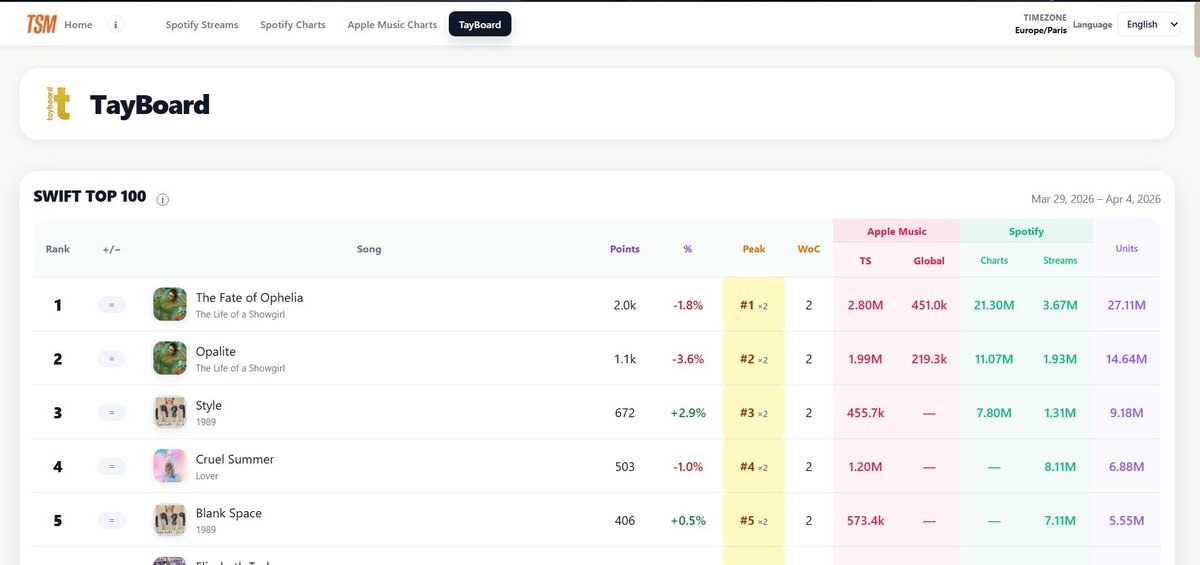This screenshot has width=1200, height=565.
Task: Click song title Cruel Summer
Action: [x=235, y=459]
